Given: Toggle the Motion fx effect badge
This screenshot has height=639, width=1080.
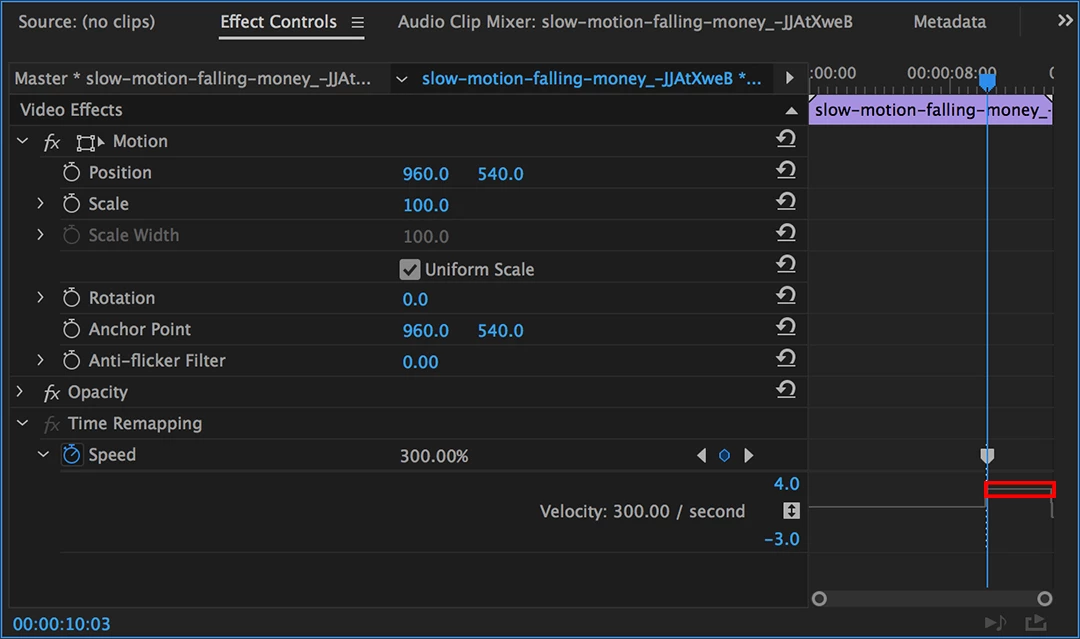Looking at the screenshot, I should click(52, 143).
